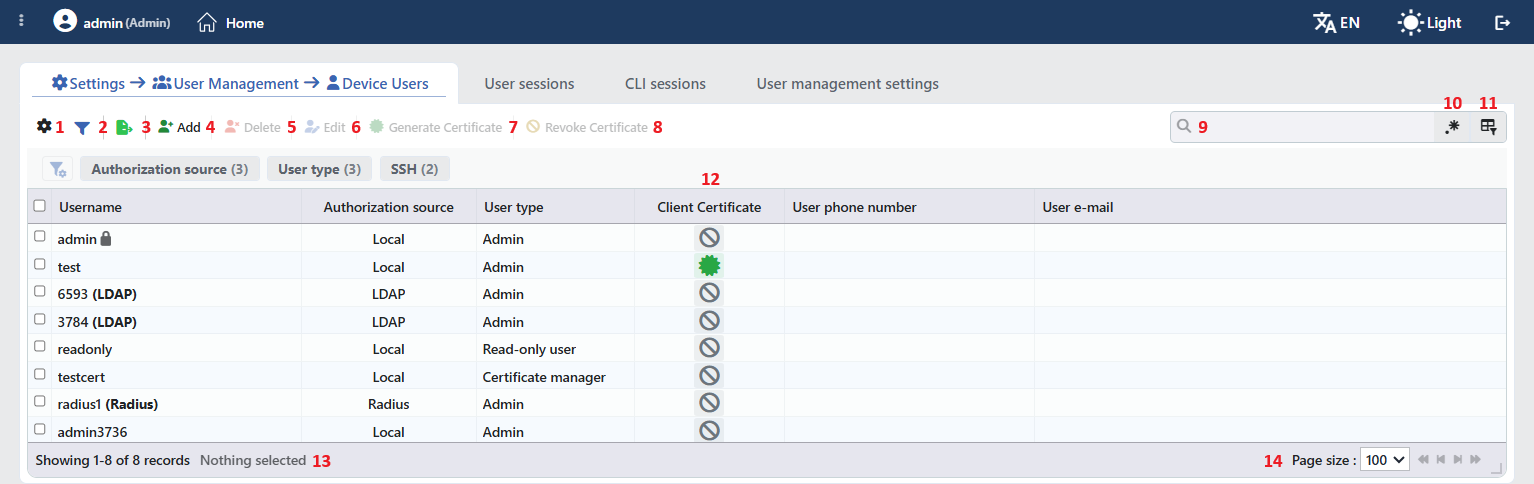Select the 6593 (LDAP) row checkbox
This screenshot has width=1534, height=484.
coord(40,292)
